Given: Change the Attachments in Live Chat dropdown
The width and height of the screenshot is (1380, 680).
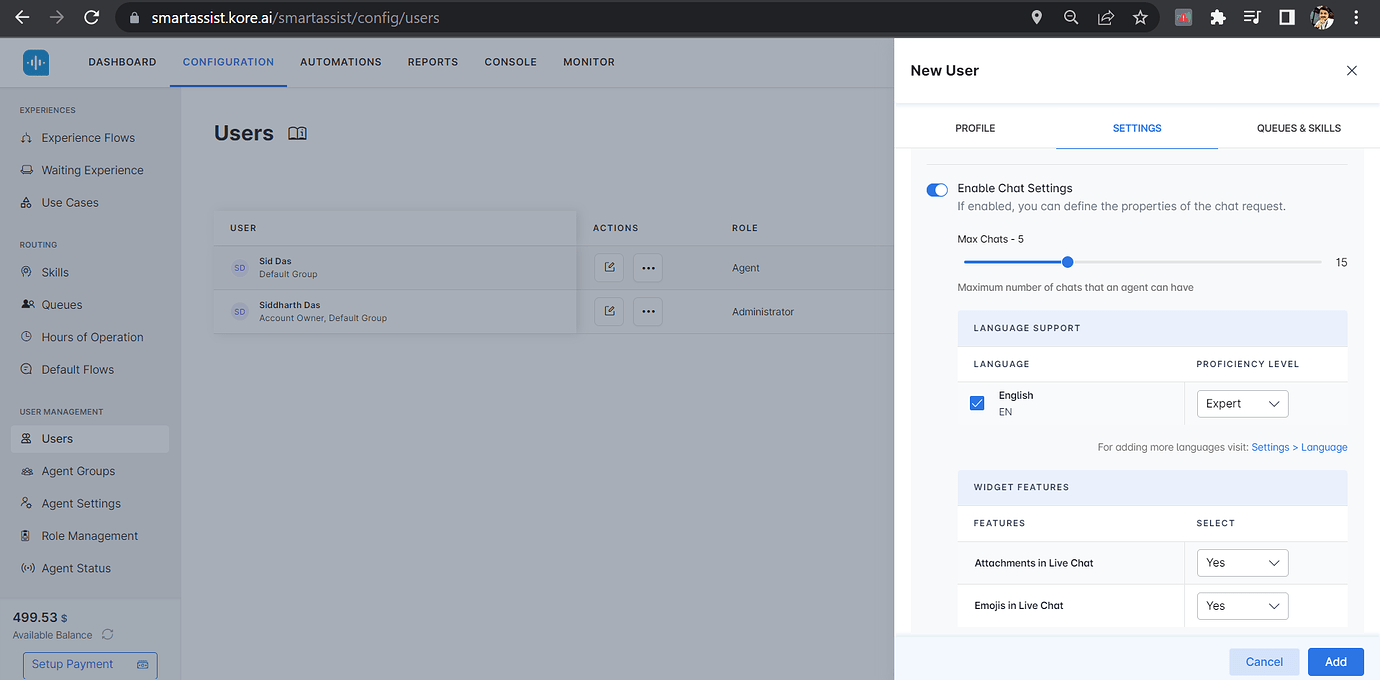Looking at the screenshot, I should (x=1242, y=562).
